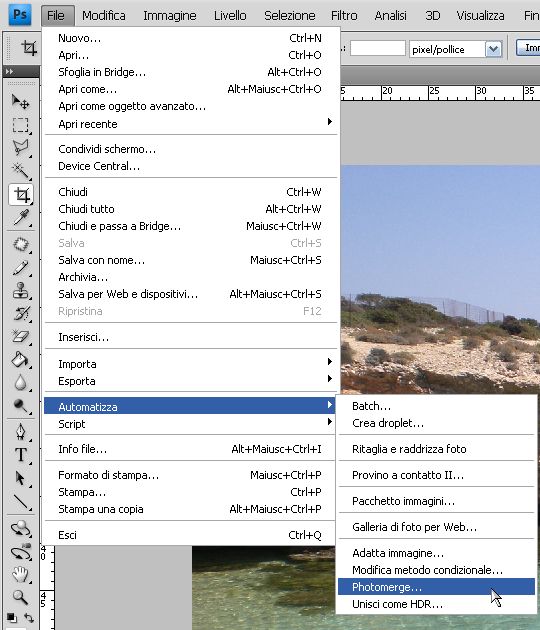Viewport: 540px width, 630px height.
Task: Open the 3D menu
Action: pyautogui.click(x=433, y=16)
